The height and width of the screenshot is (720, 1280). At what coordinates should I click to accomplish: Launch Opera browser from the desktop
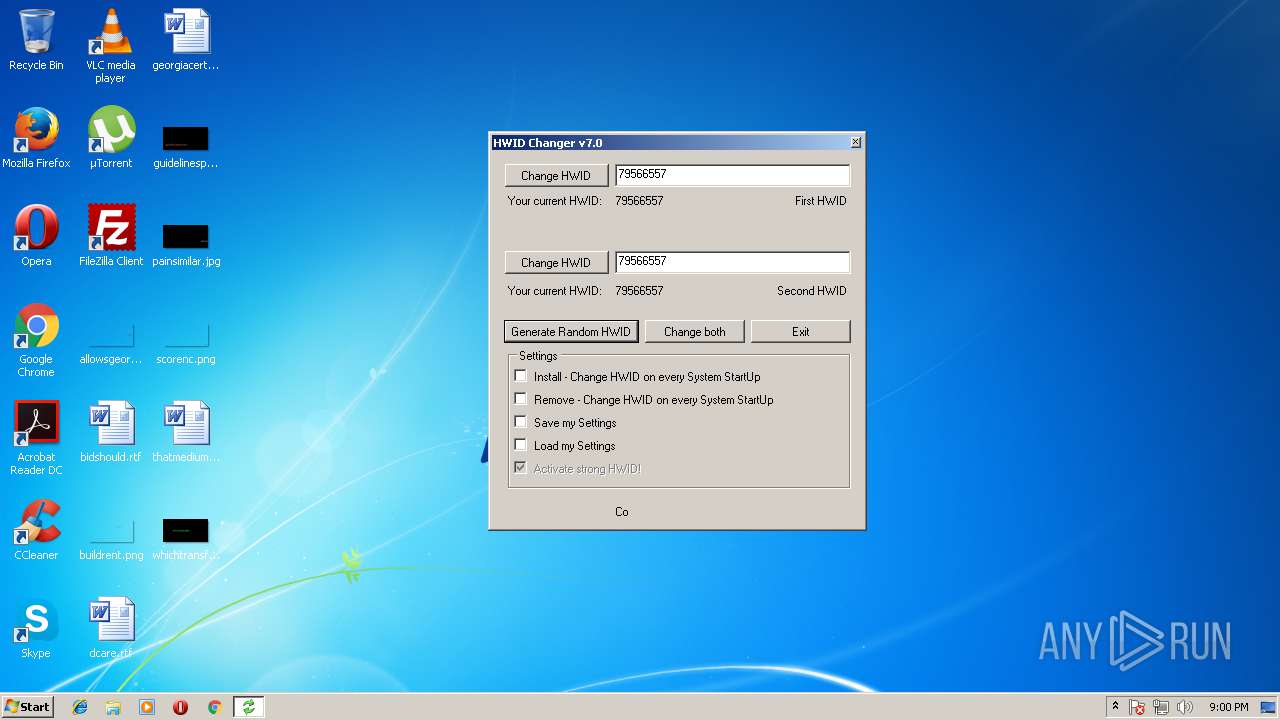pyautogui.click(x=36, y=236)
